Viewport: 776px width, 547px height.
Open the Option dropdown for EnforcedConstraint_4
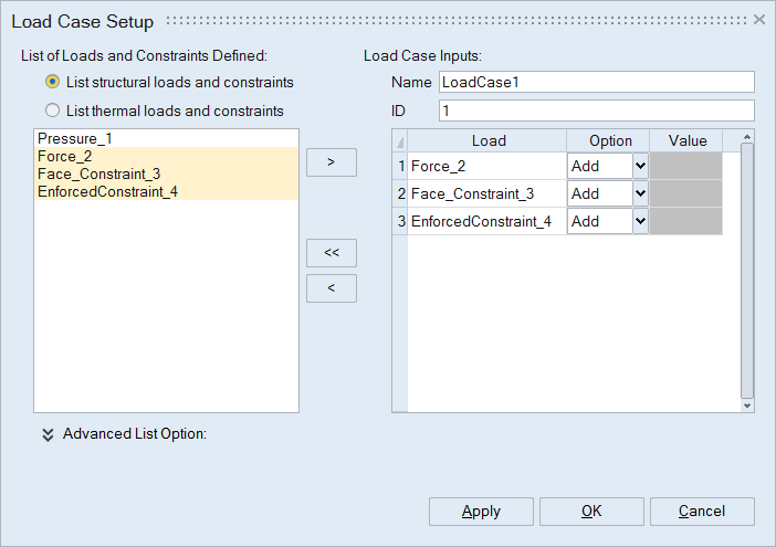click(x=640, y=222)
